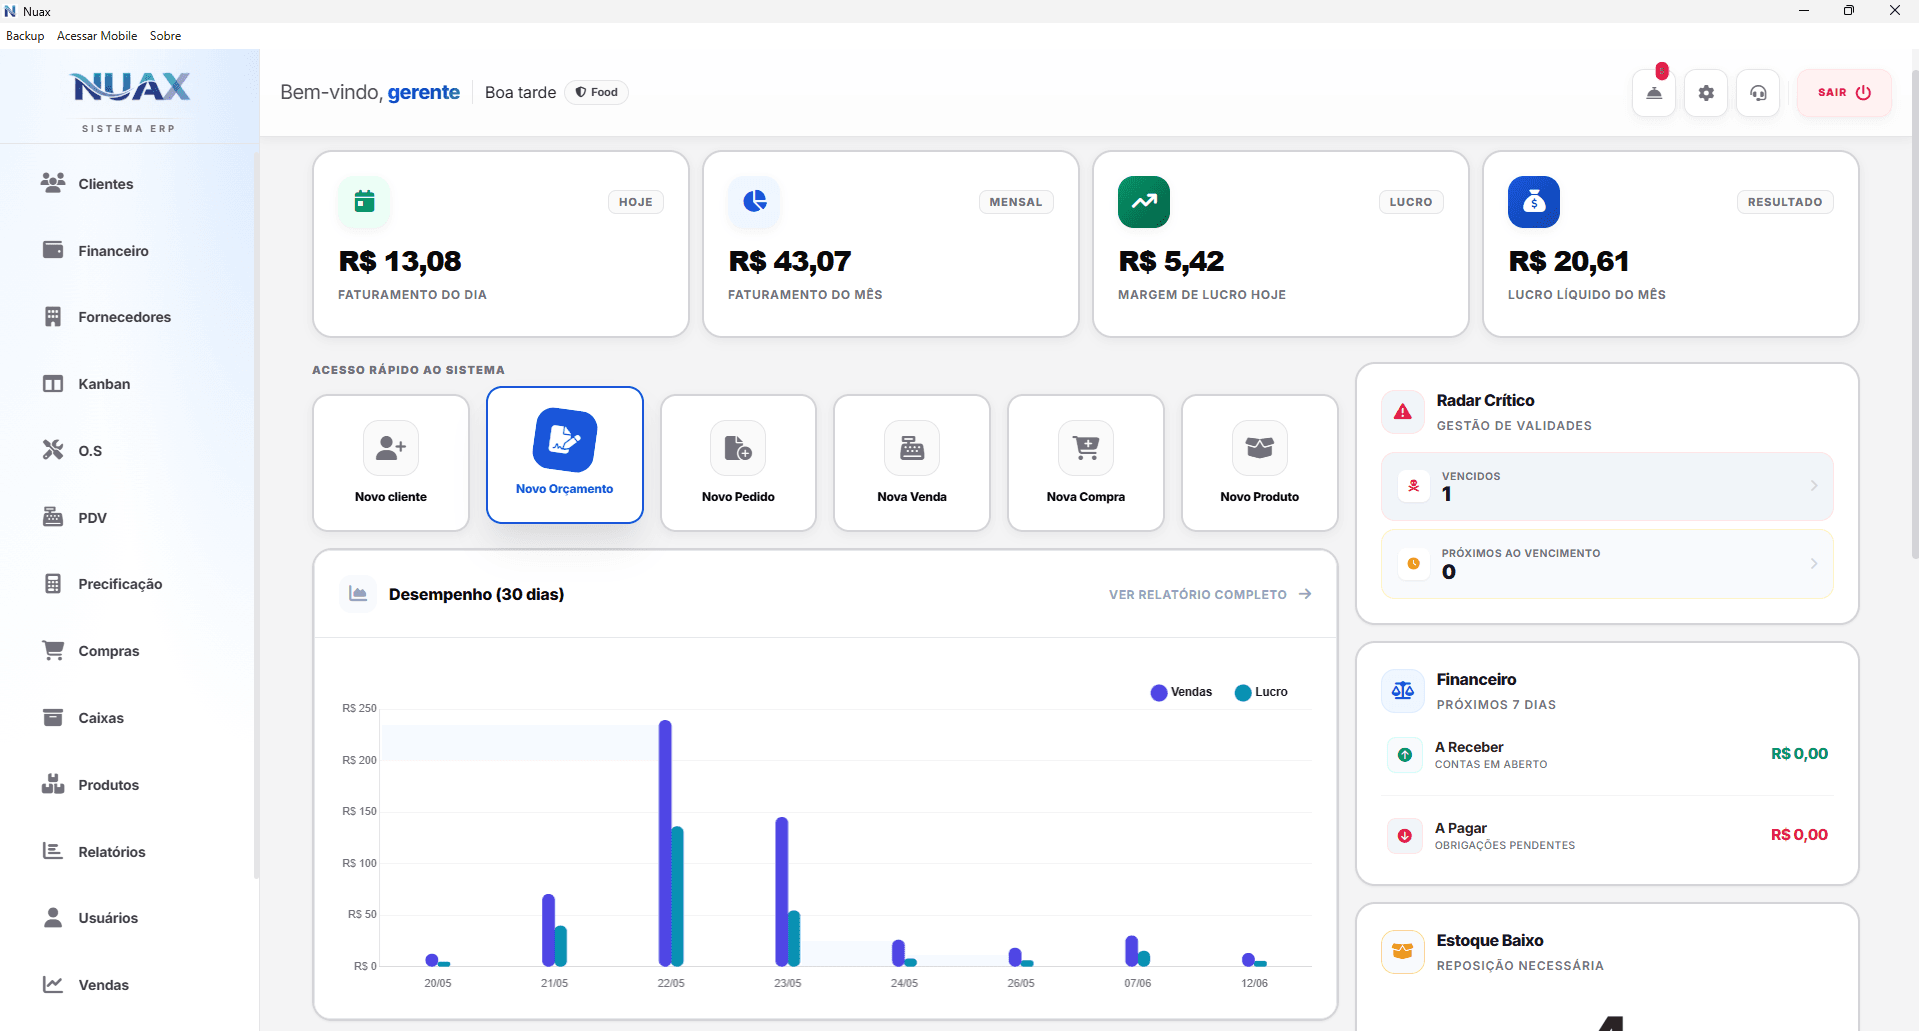Click the O.S tools icon
The height and width of the screenshot is (1031, 1919).
[53, 450]
